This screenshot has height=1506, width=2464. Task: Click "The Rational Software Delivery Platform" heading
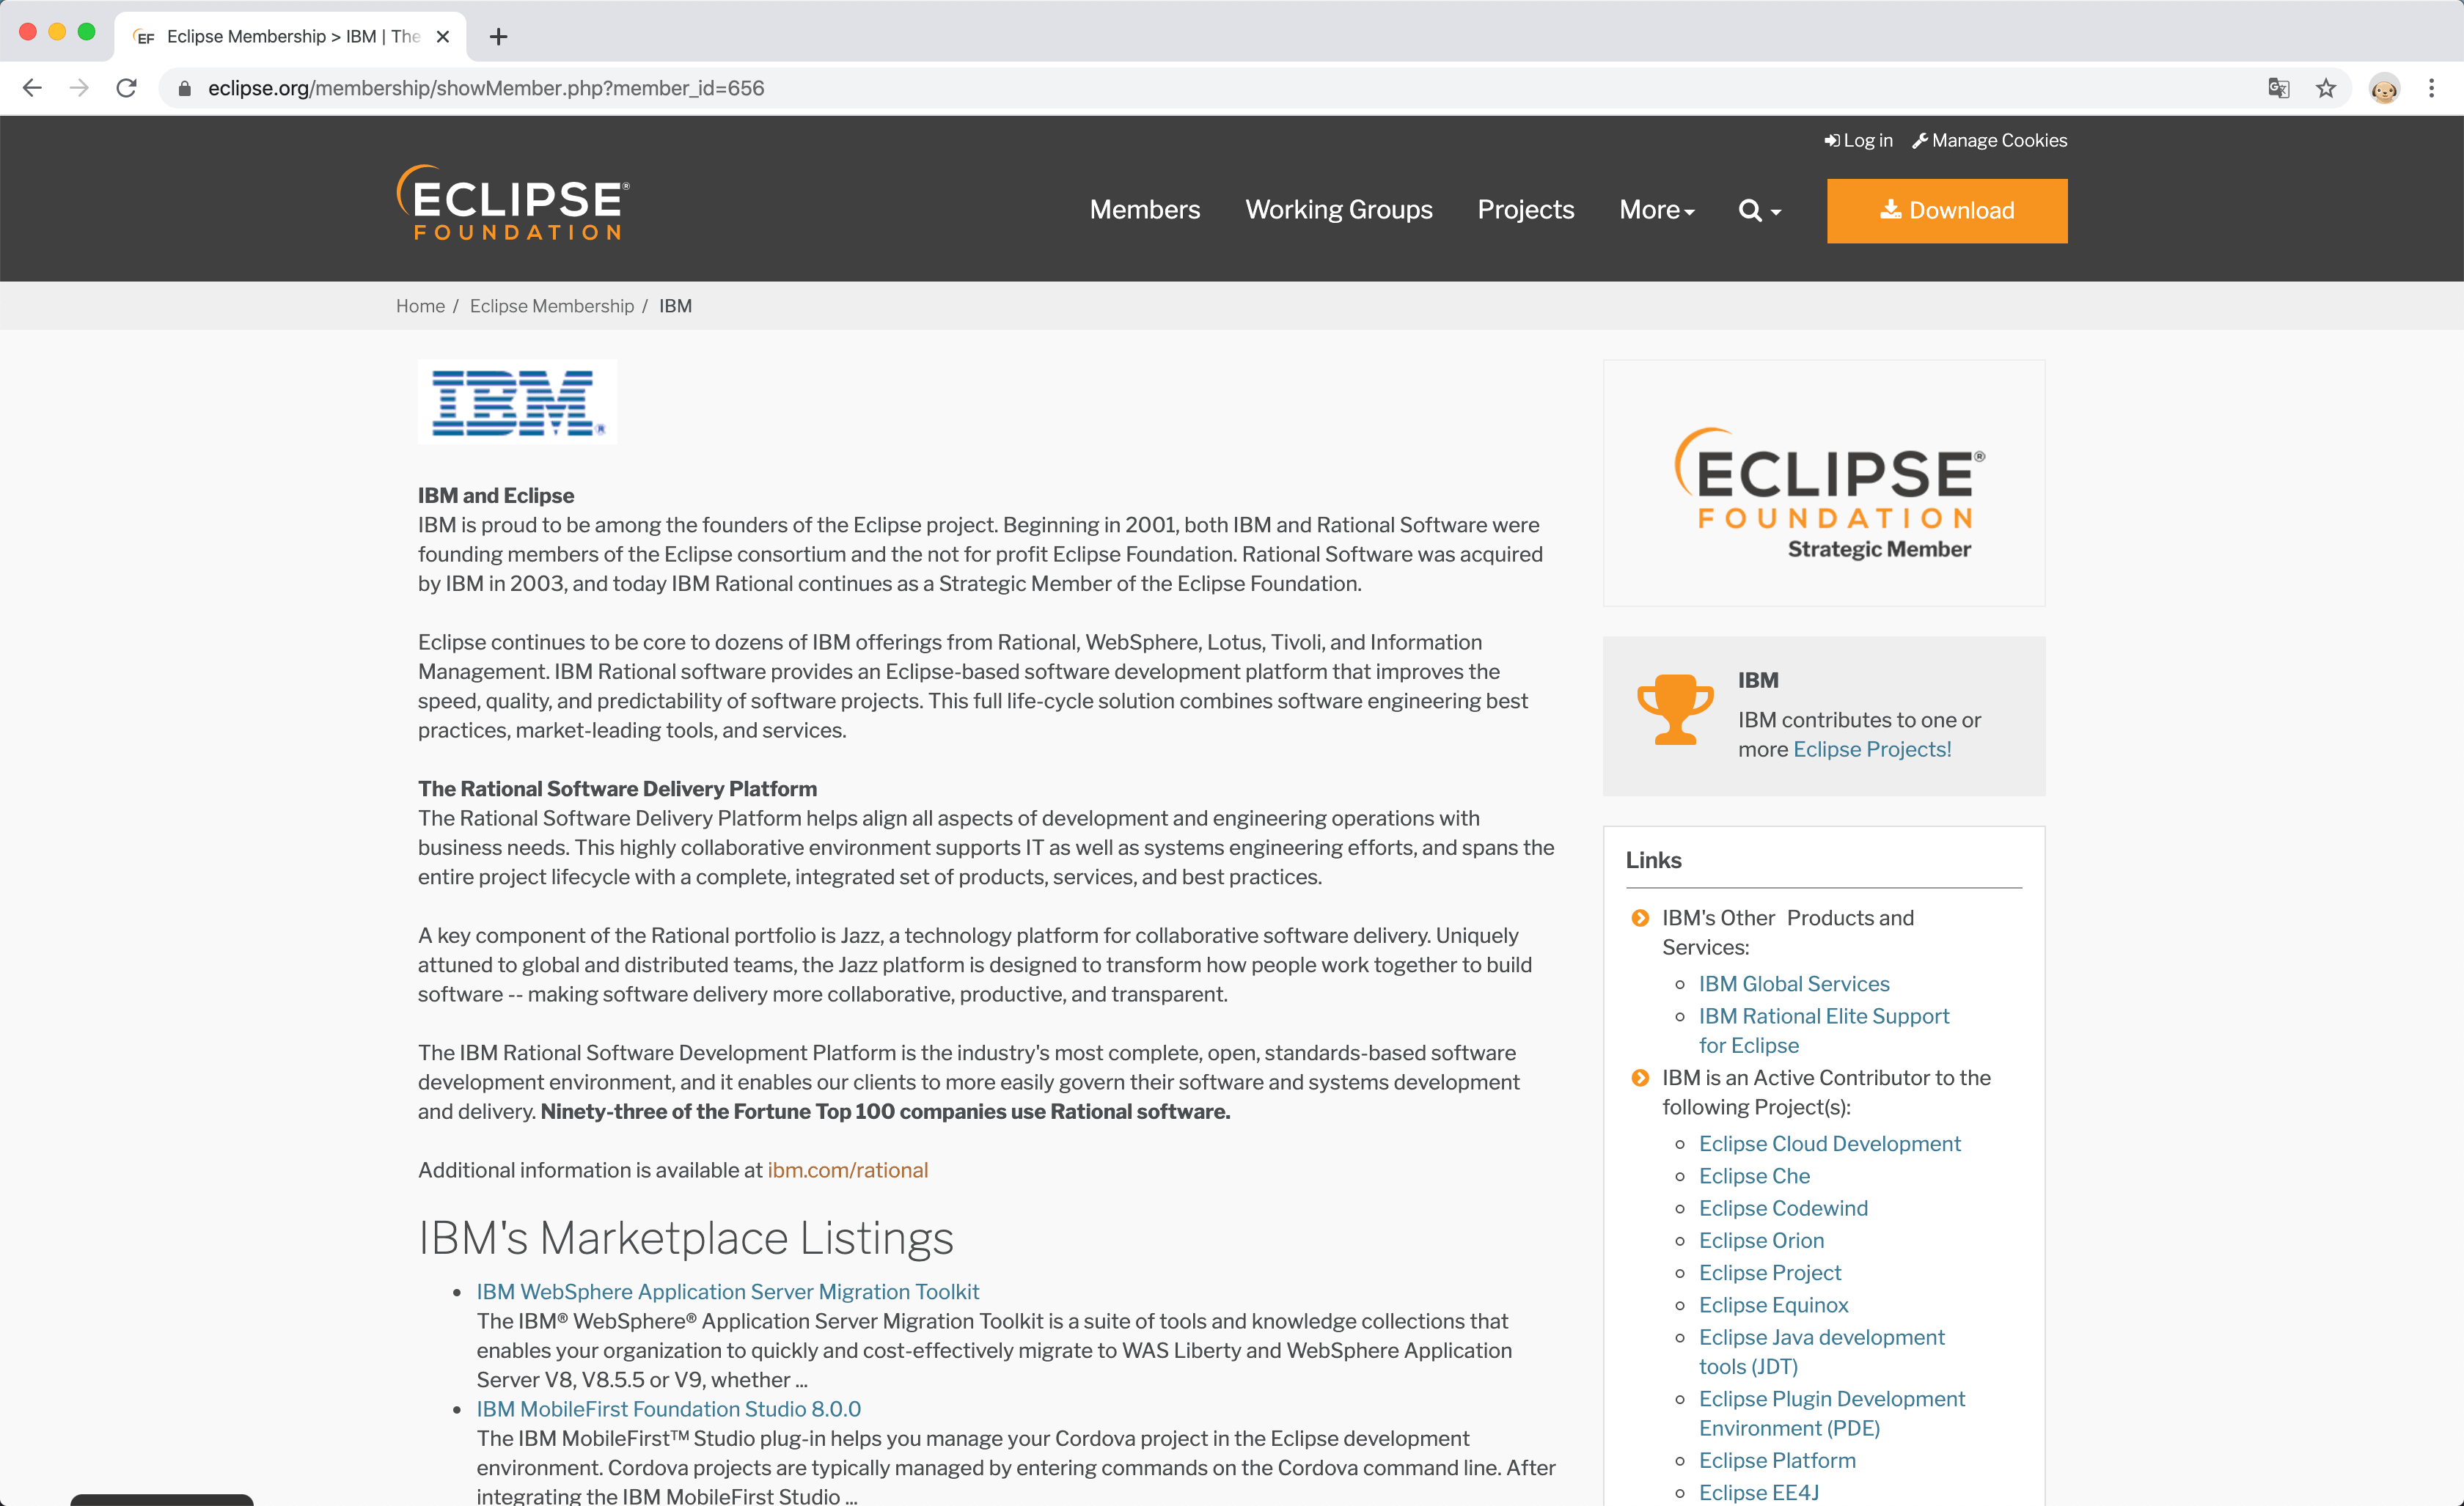click(x=617, y=788)
